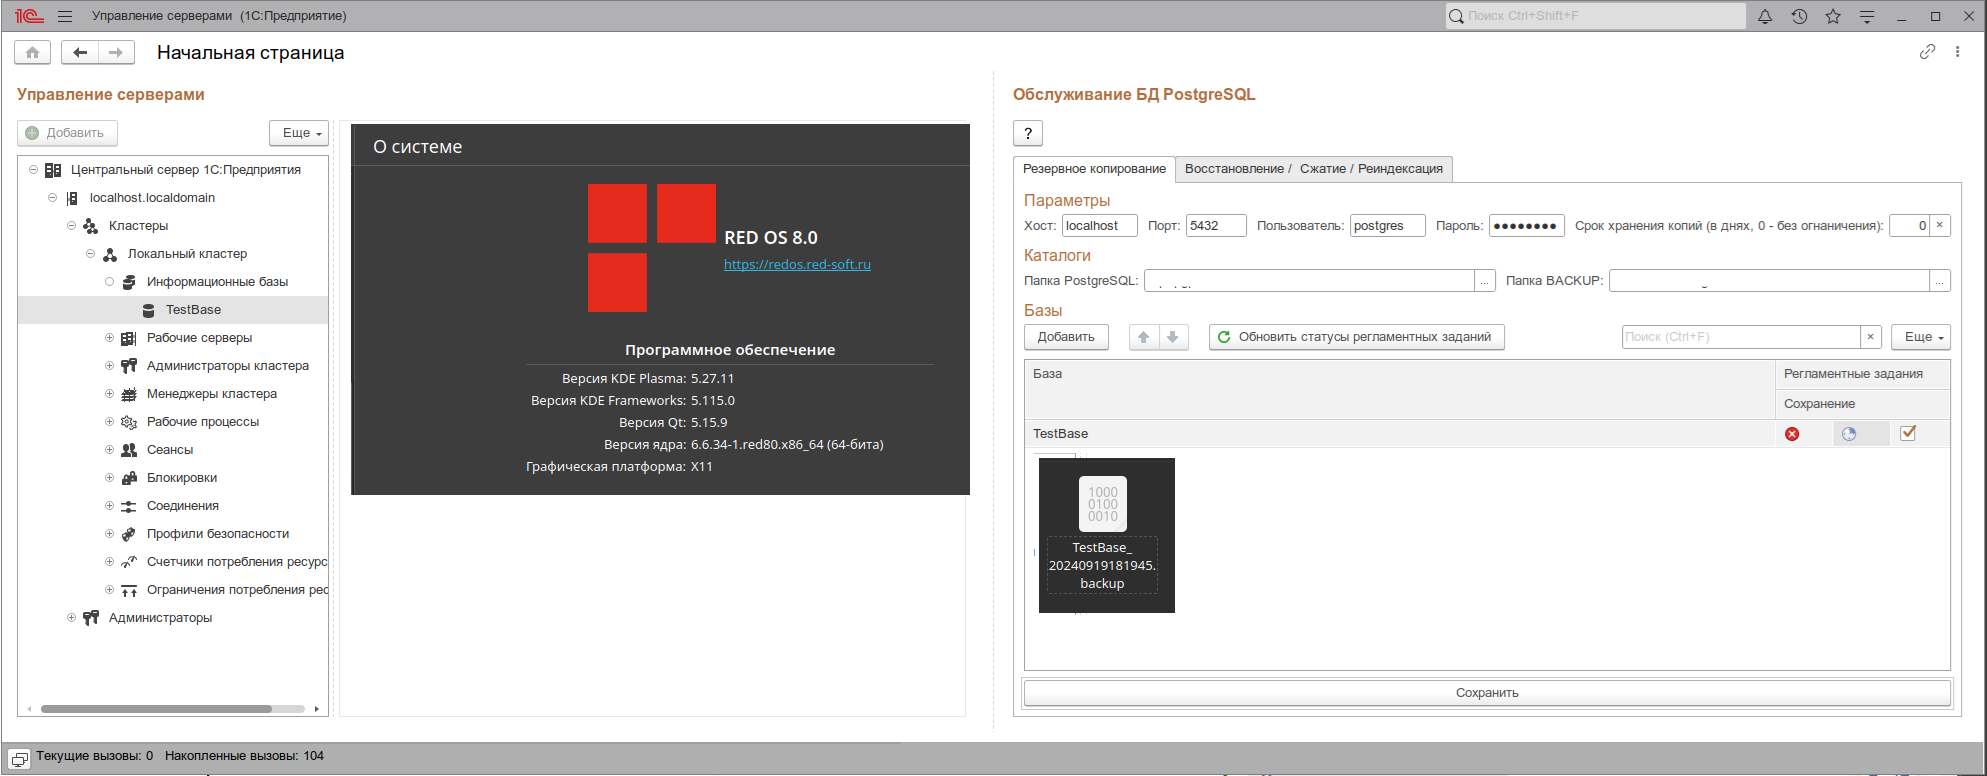1987x776 pixels.
Task: Clear the Базы search with X button
Action: pos(1871,337)
